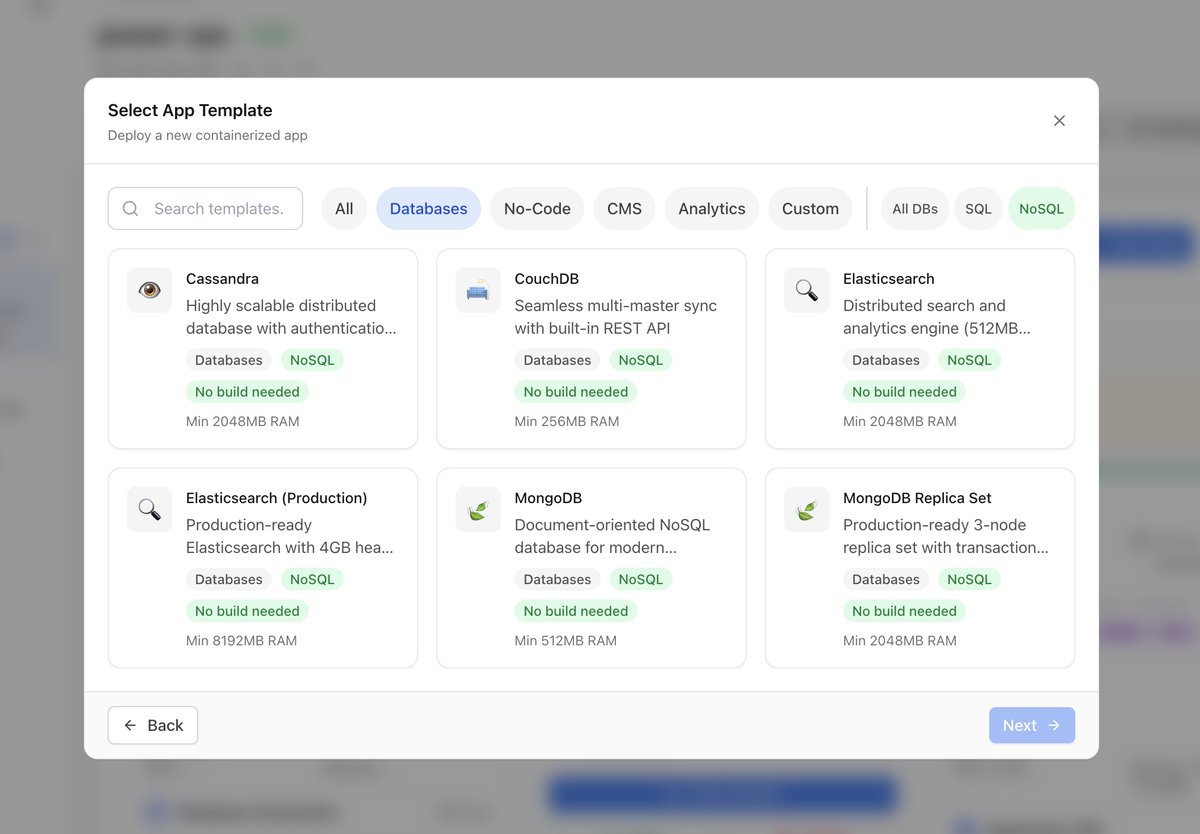Click Min 2048MB RAM on Cassandra card
Image resolution: width=1200 pixels, height=834 pixels.
click(x=243, y=421)
